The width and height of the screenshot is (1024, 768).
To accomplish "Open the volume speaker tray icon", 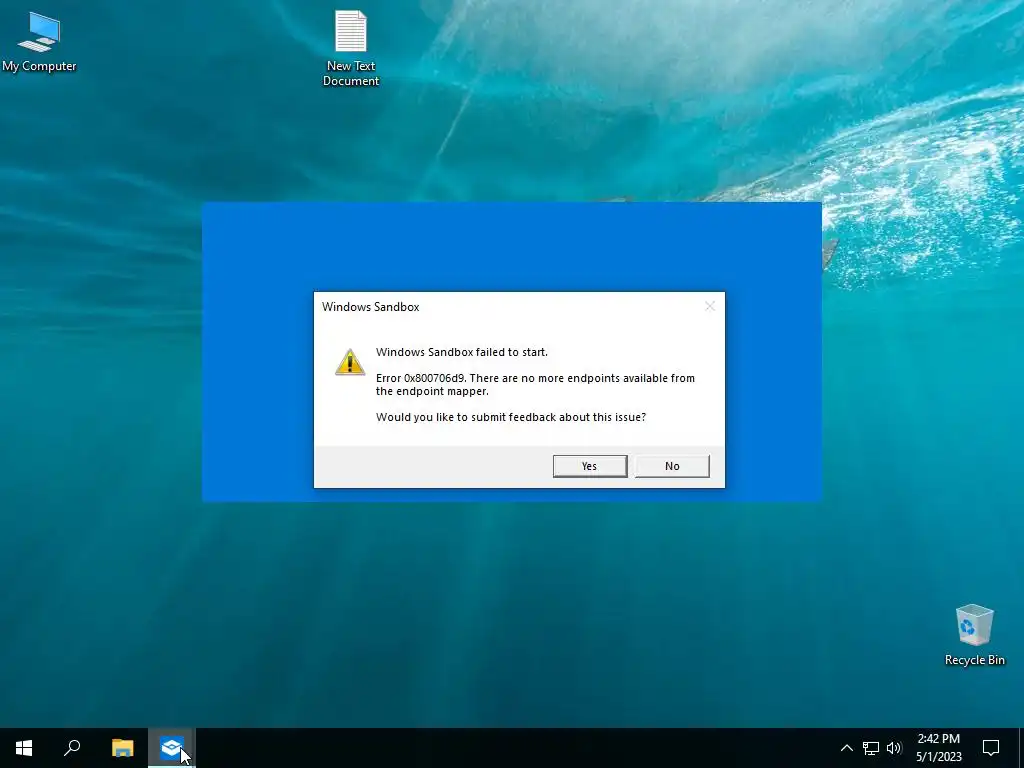I will pos(894,748).
